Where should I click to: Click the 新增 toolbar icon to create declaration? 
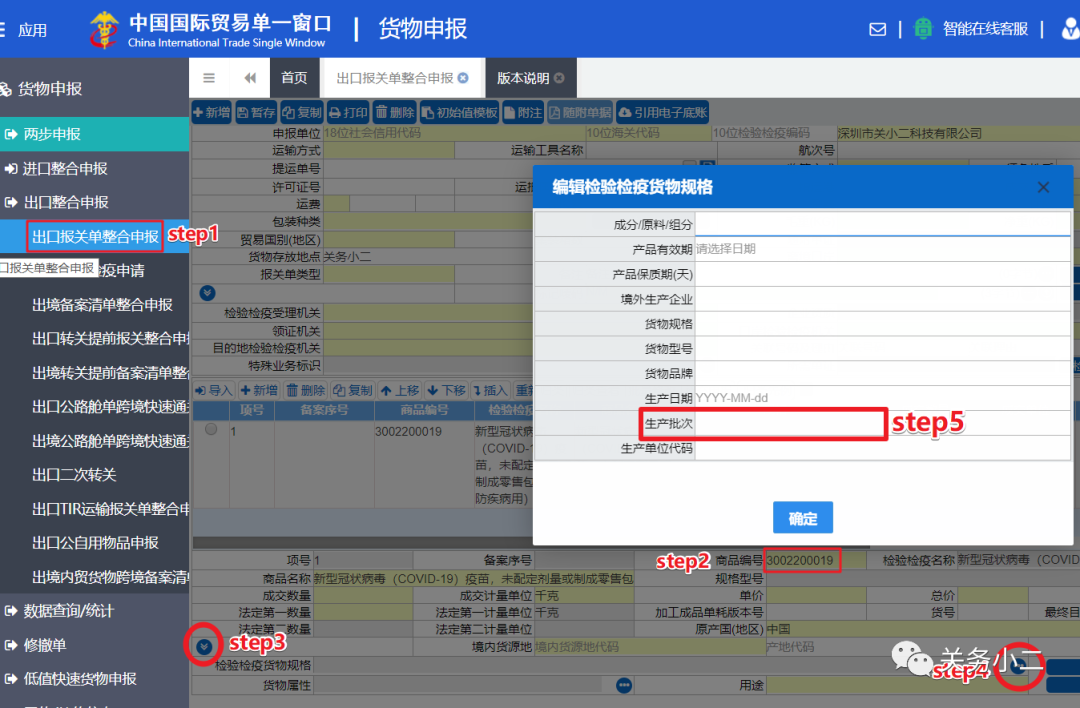(210, 112)
